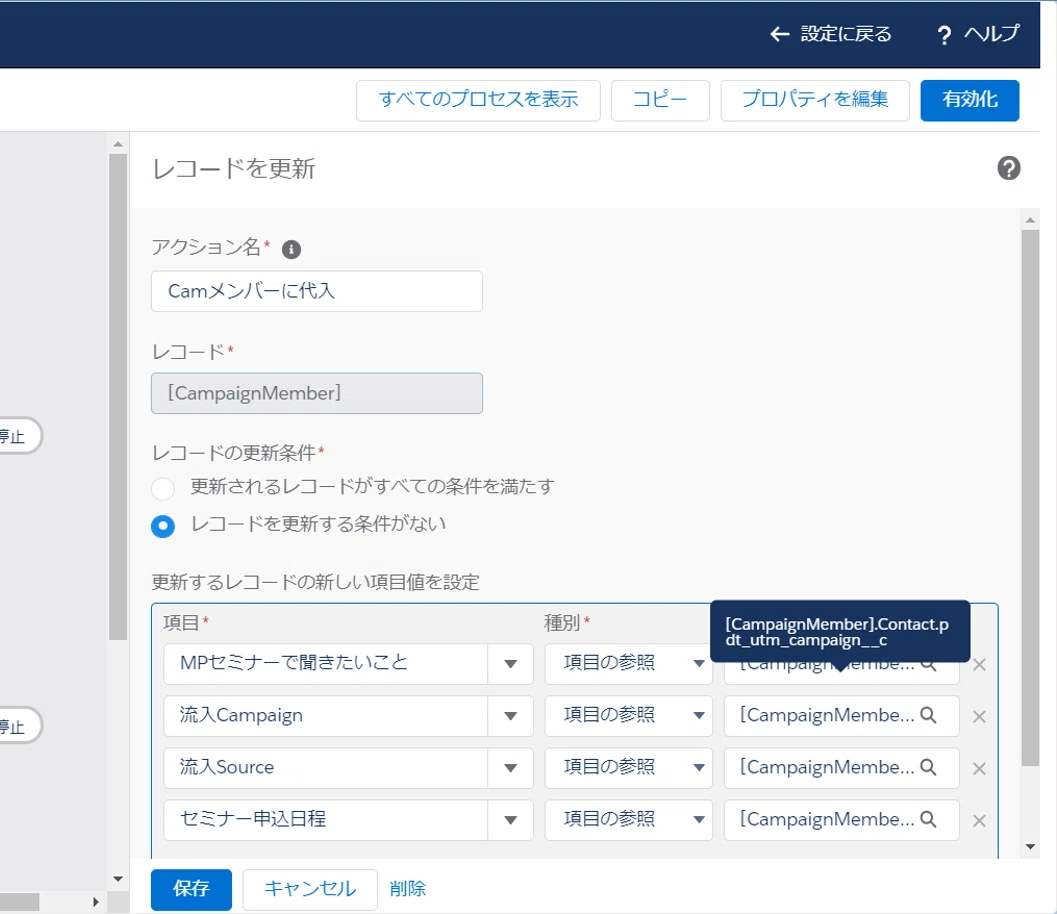
Task: Click the 削除 link
Action: 408,888
